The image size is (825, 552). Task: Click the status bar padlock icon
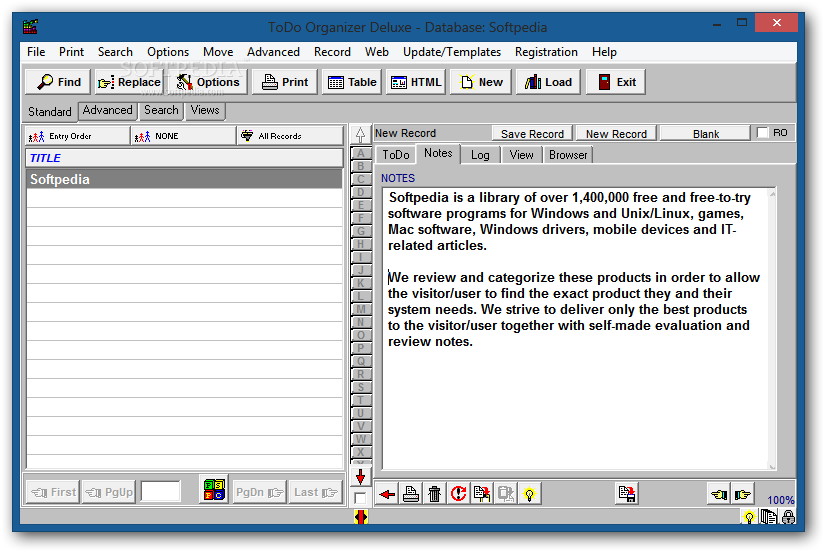coord(788,517)
